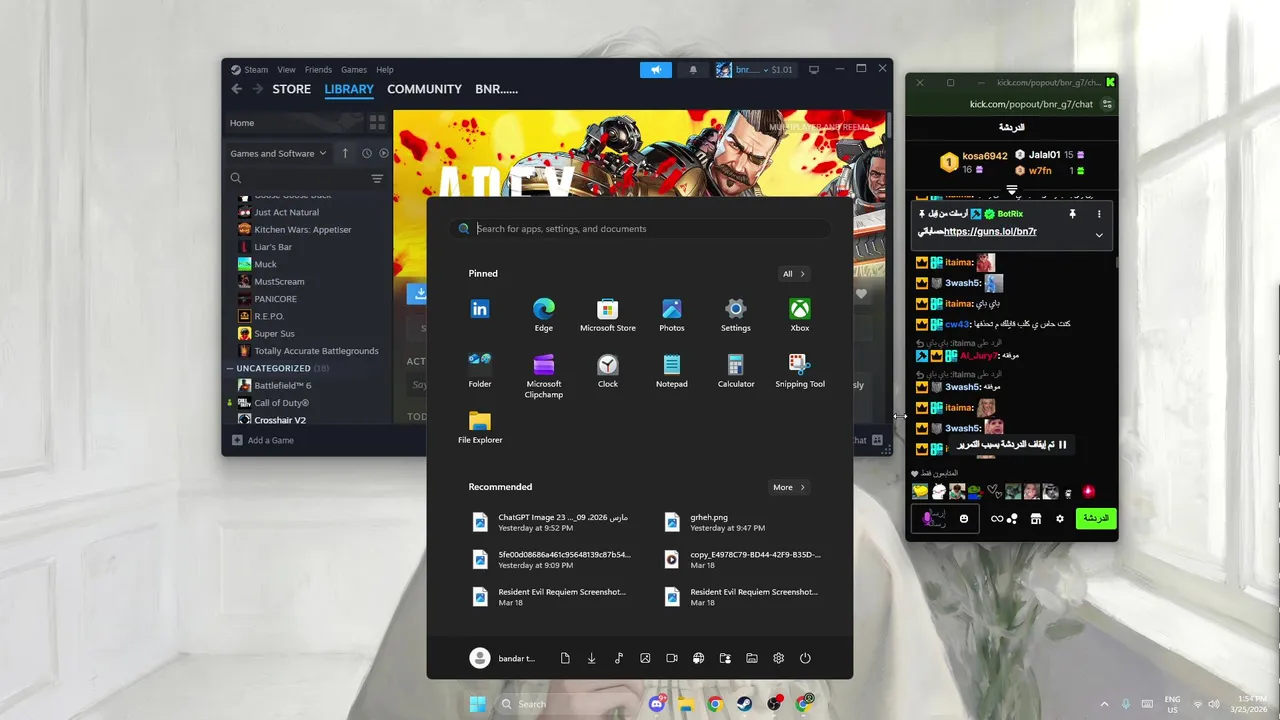Switch to Steam STORE tab
This screenshot has height=720, width=1280.
(x=292, y=89)
